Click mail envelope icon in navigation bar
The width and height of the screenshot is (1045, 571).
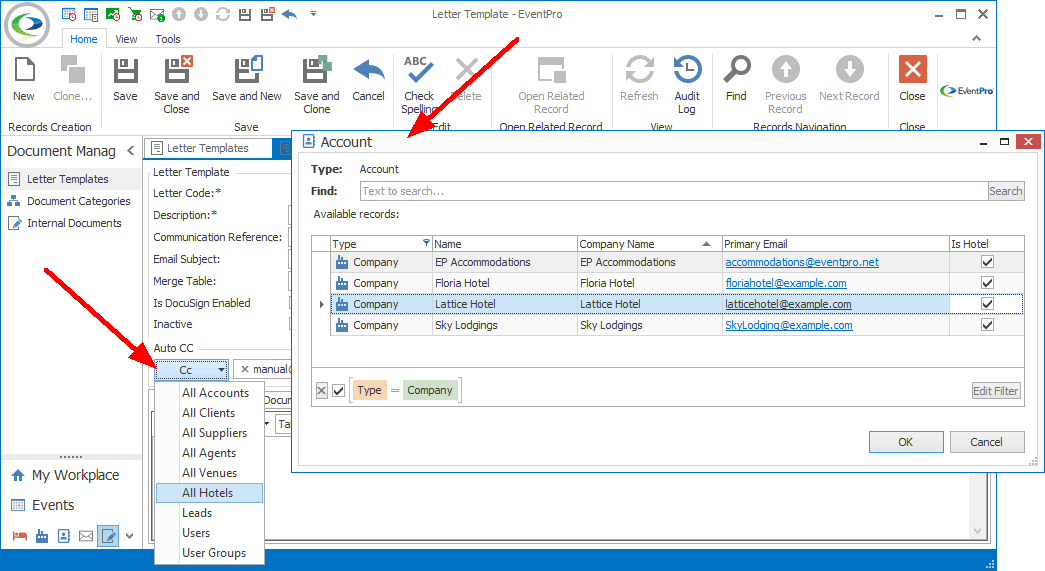(86, 536)
